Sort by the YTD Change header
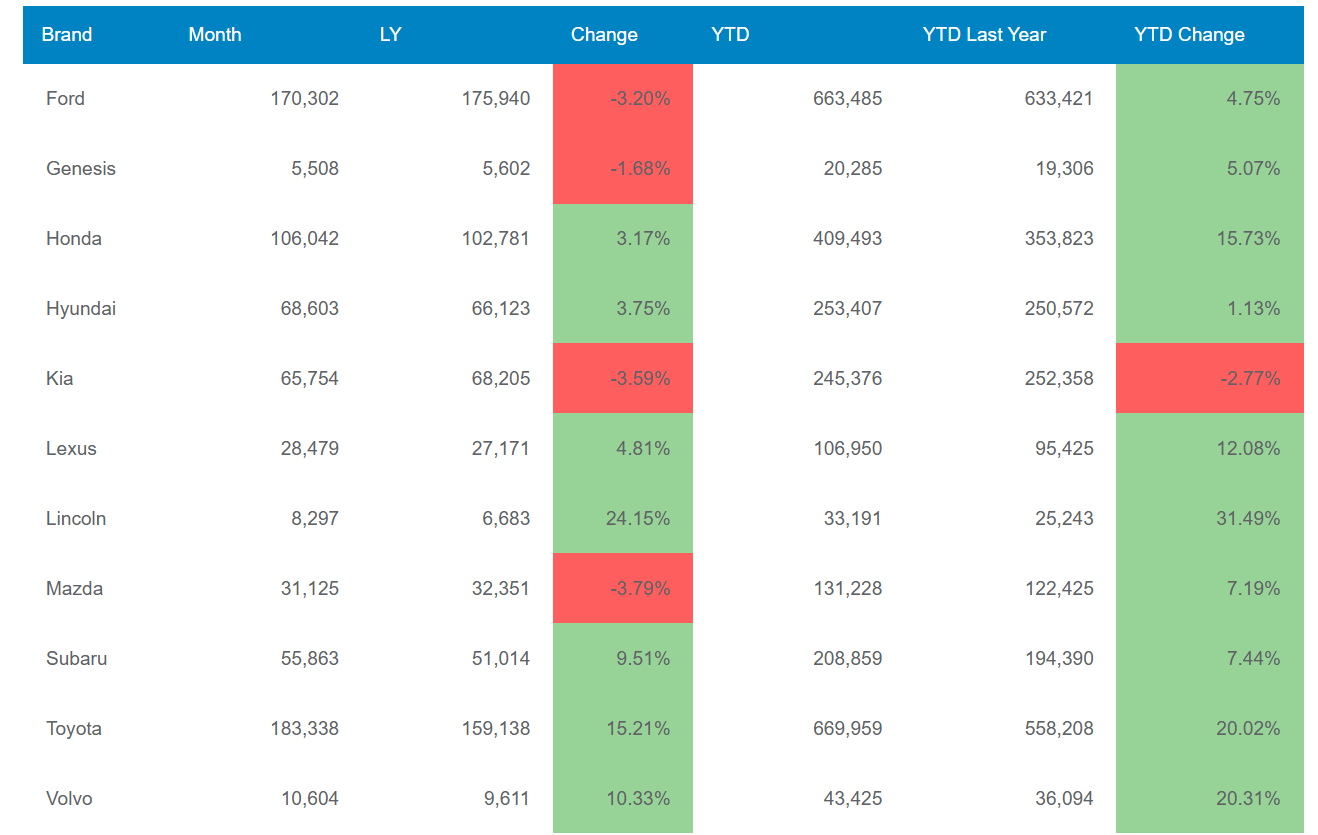This screenshot has height=835, width=1318. (1189, 35)
